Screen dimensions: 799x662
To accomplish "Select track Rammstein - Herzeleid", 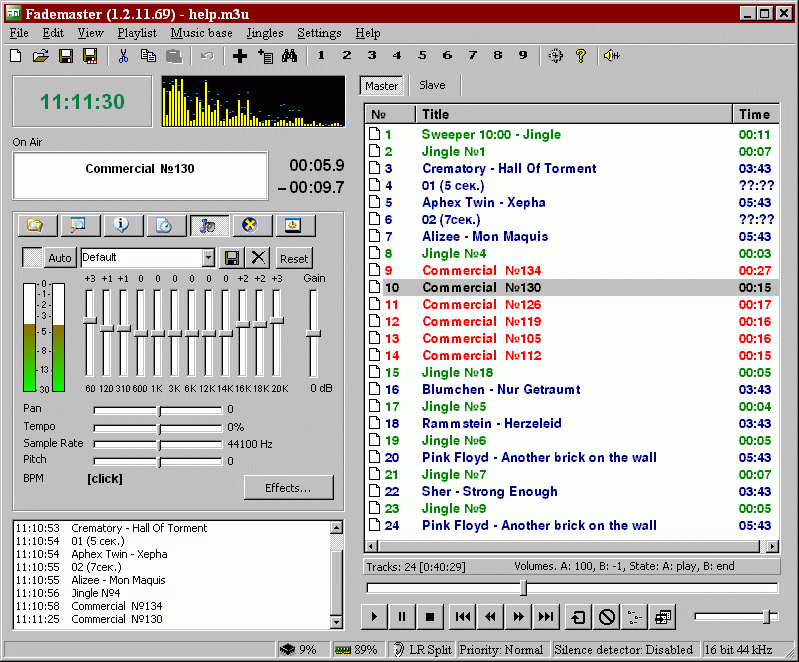I will (x=572, y=423).
